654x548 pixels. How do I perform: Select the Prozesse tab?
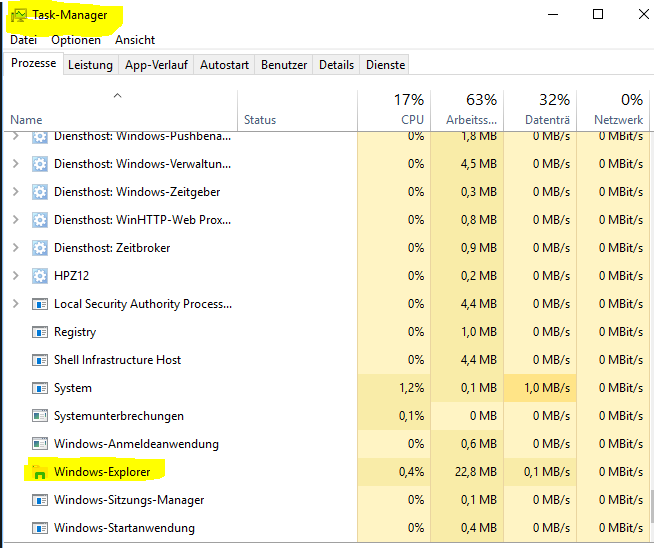[33, 63]
